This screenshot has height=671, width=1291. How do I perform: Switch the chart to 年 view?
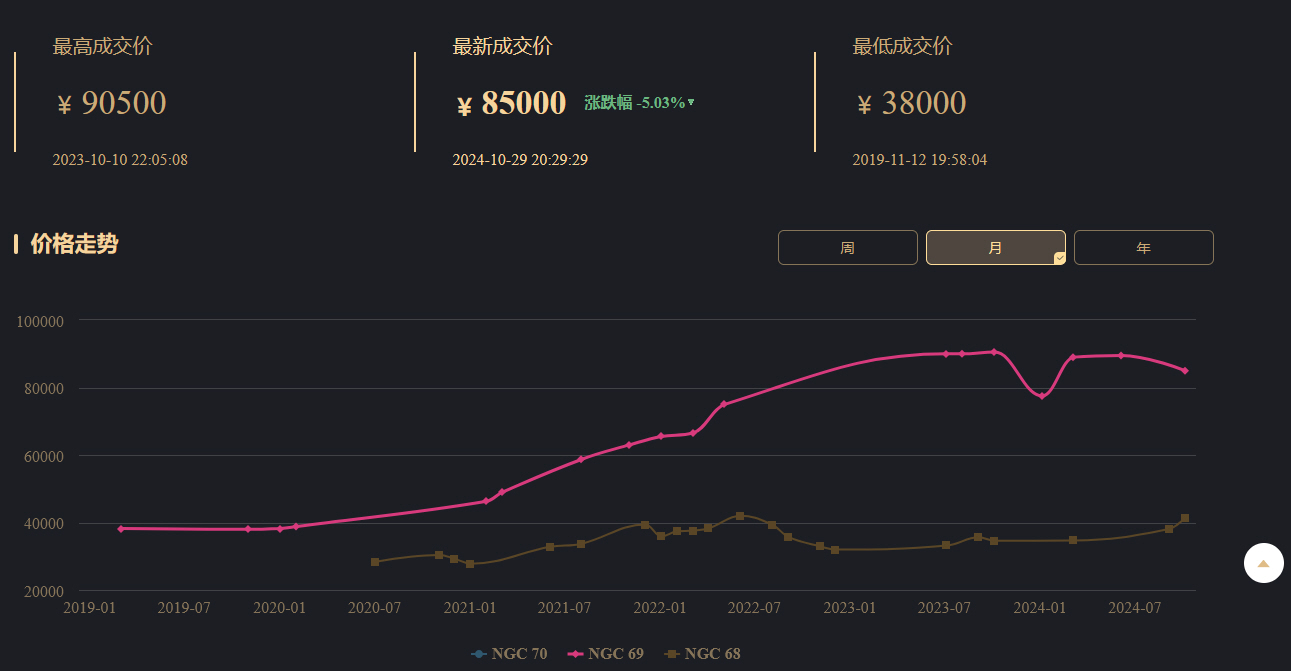[1143, 248]
